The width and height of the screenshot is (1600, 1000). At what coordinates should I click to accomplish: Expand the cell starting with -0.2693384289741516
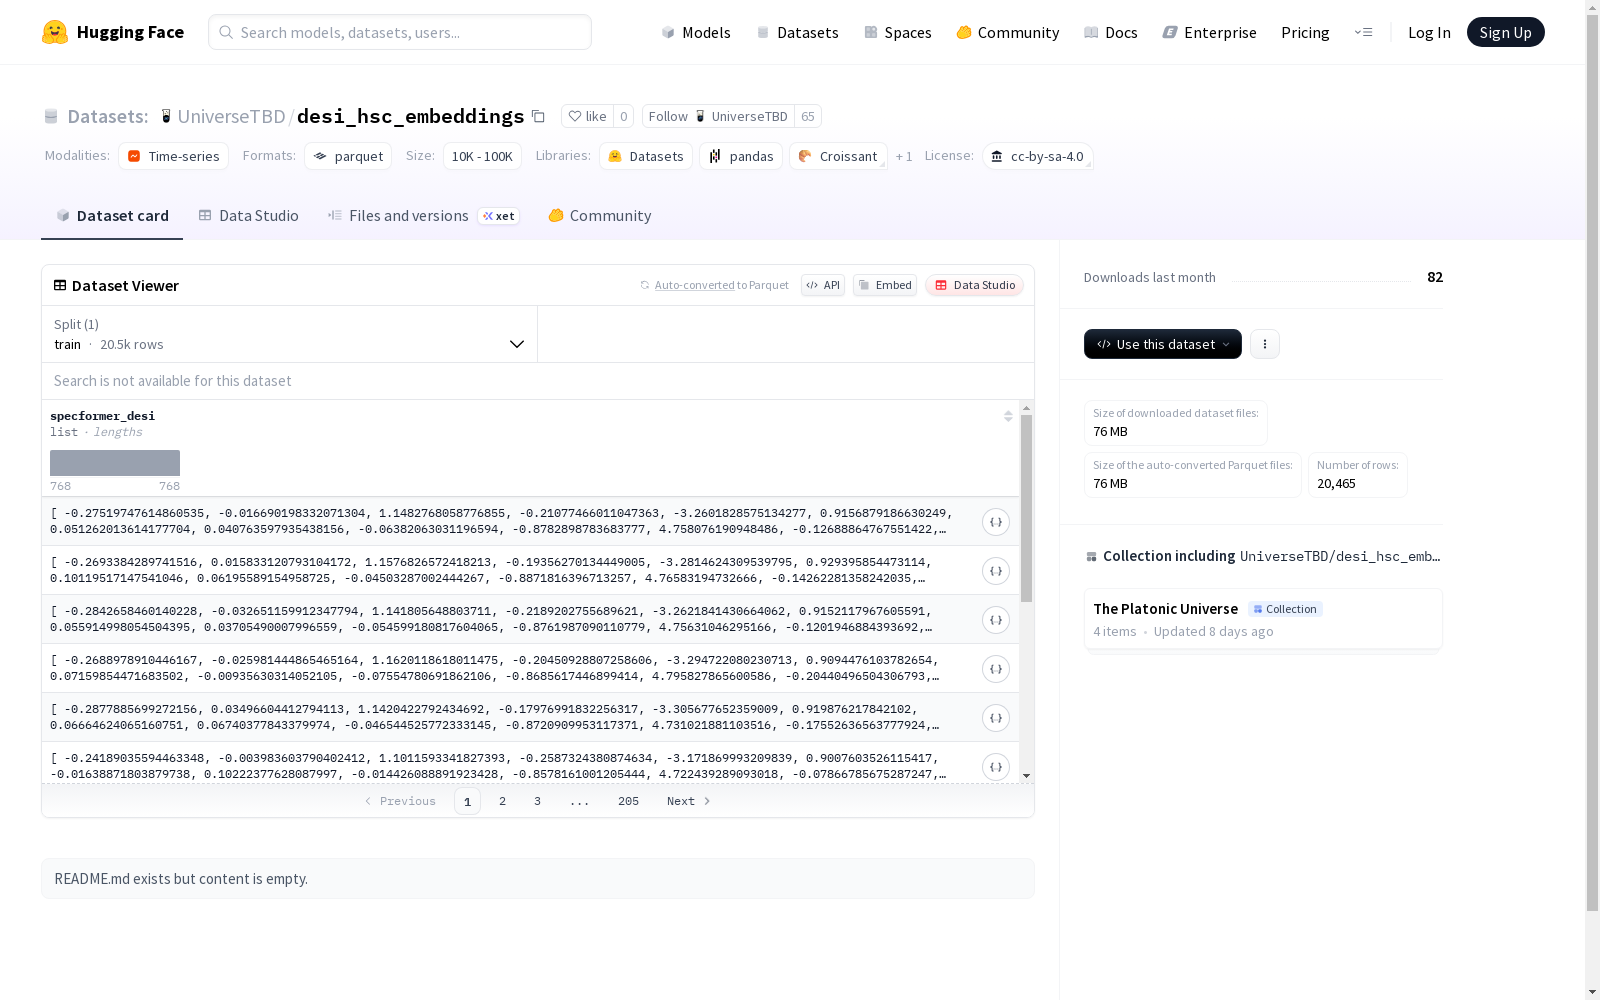996,571
